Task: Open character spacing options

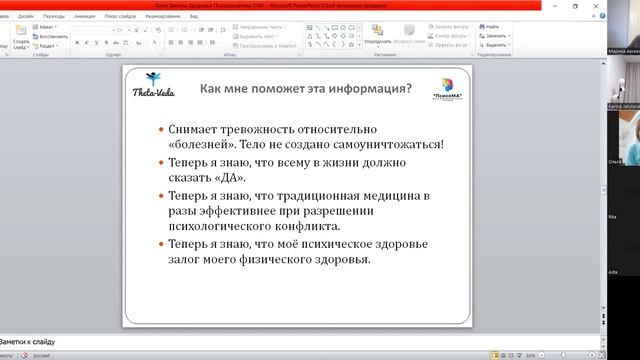Action: pyautogui.click(x=126, y=42)
